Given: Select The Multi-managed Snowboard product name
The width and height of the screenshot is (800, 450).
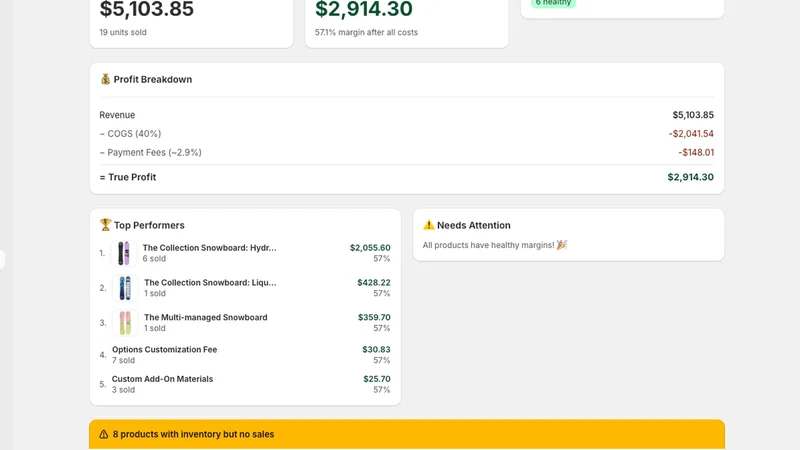Looking at the screenshot, I should pyautogui.click(x=206, y=317).
